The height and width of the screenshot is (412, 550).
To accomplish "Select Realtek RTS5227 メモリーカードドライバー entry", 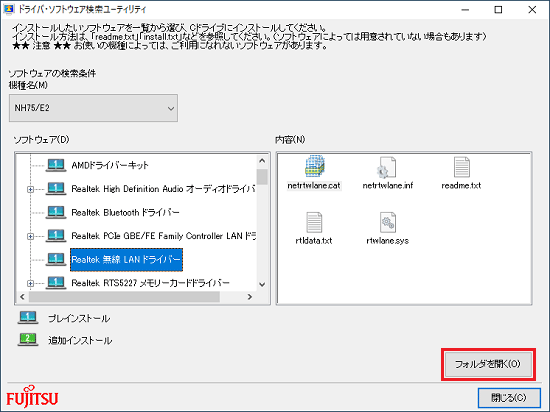I will coord(150,283).
